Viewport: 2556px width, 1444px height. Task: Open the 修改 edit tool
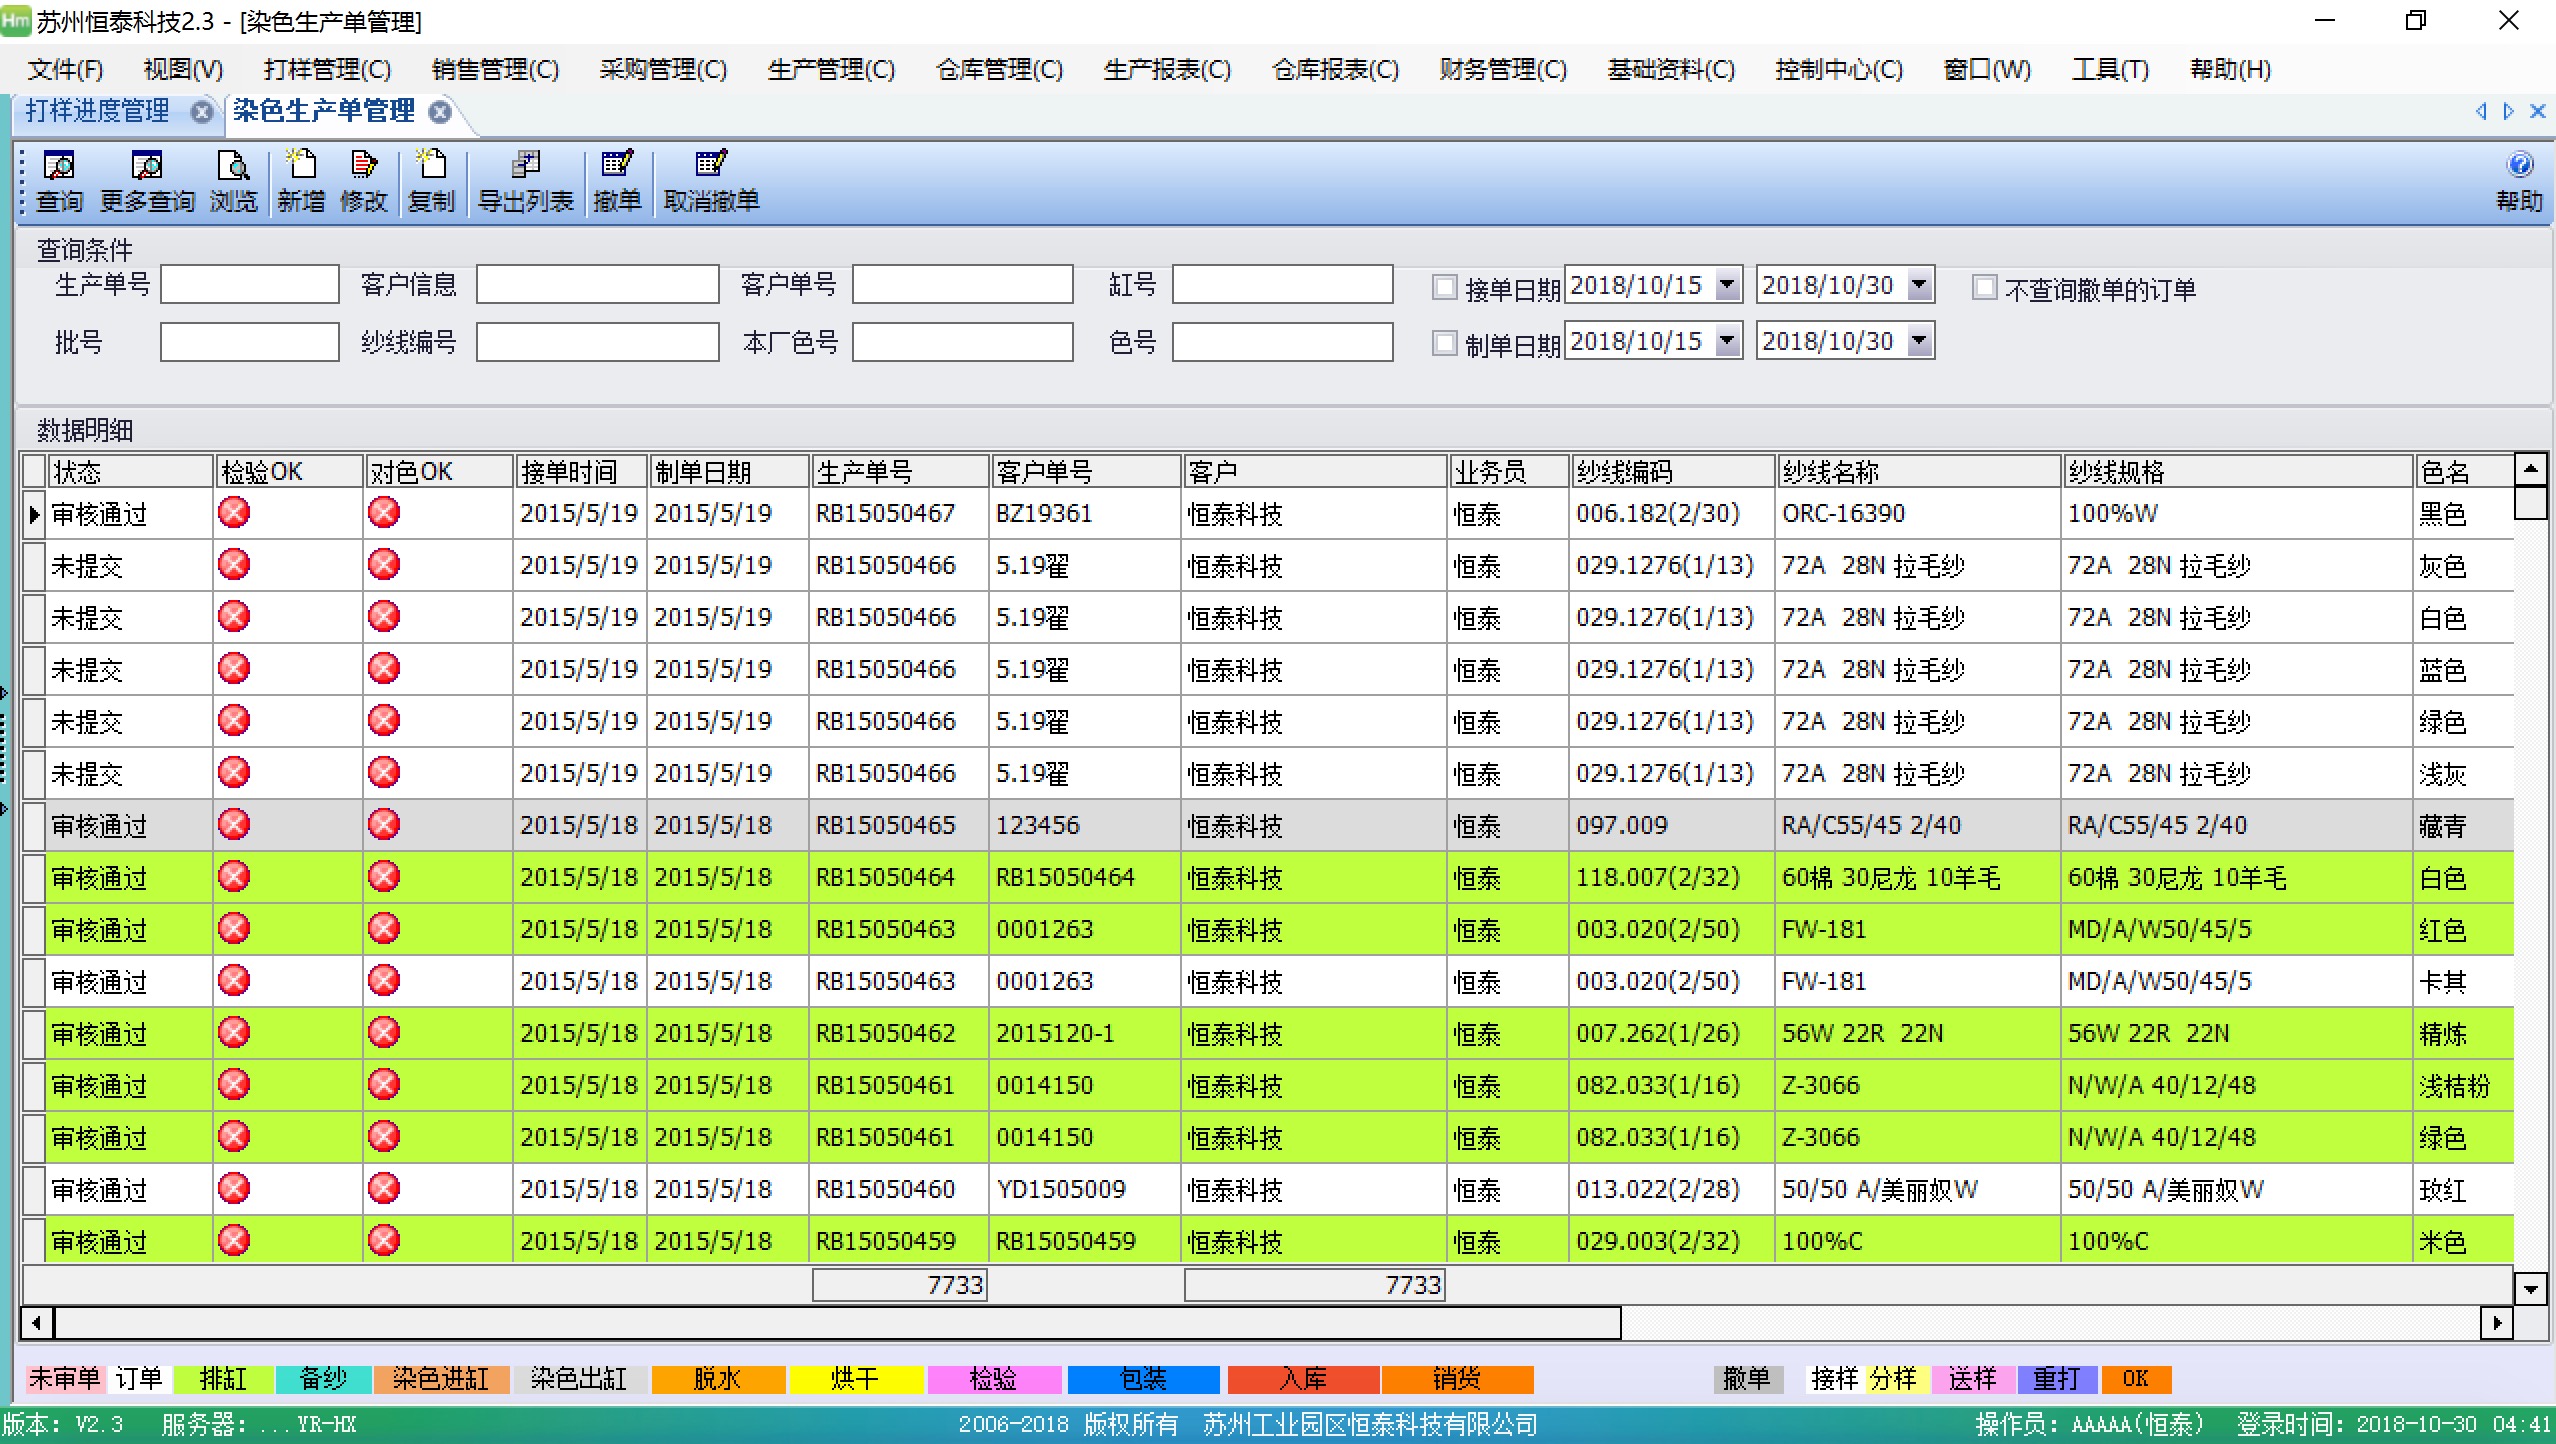[x=364, y=180]
